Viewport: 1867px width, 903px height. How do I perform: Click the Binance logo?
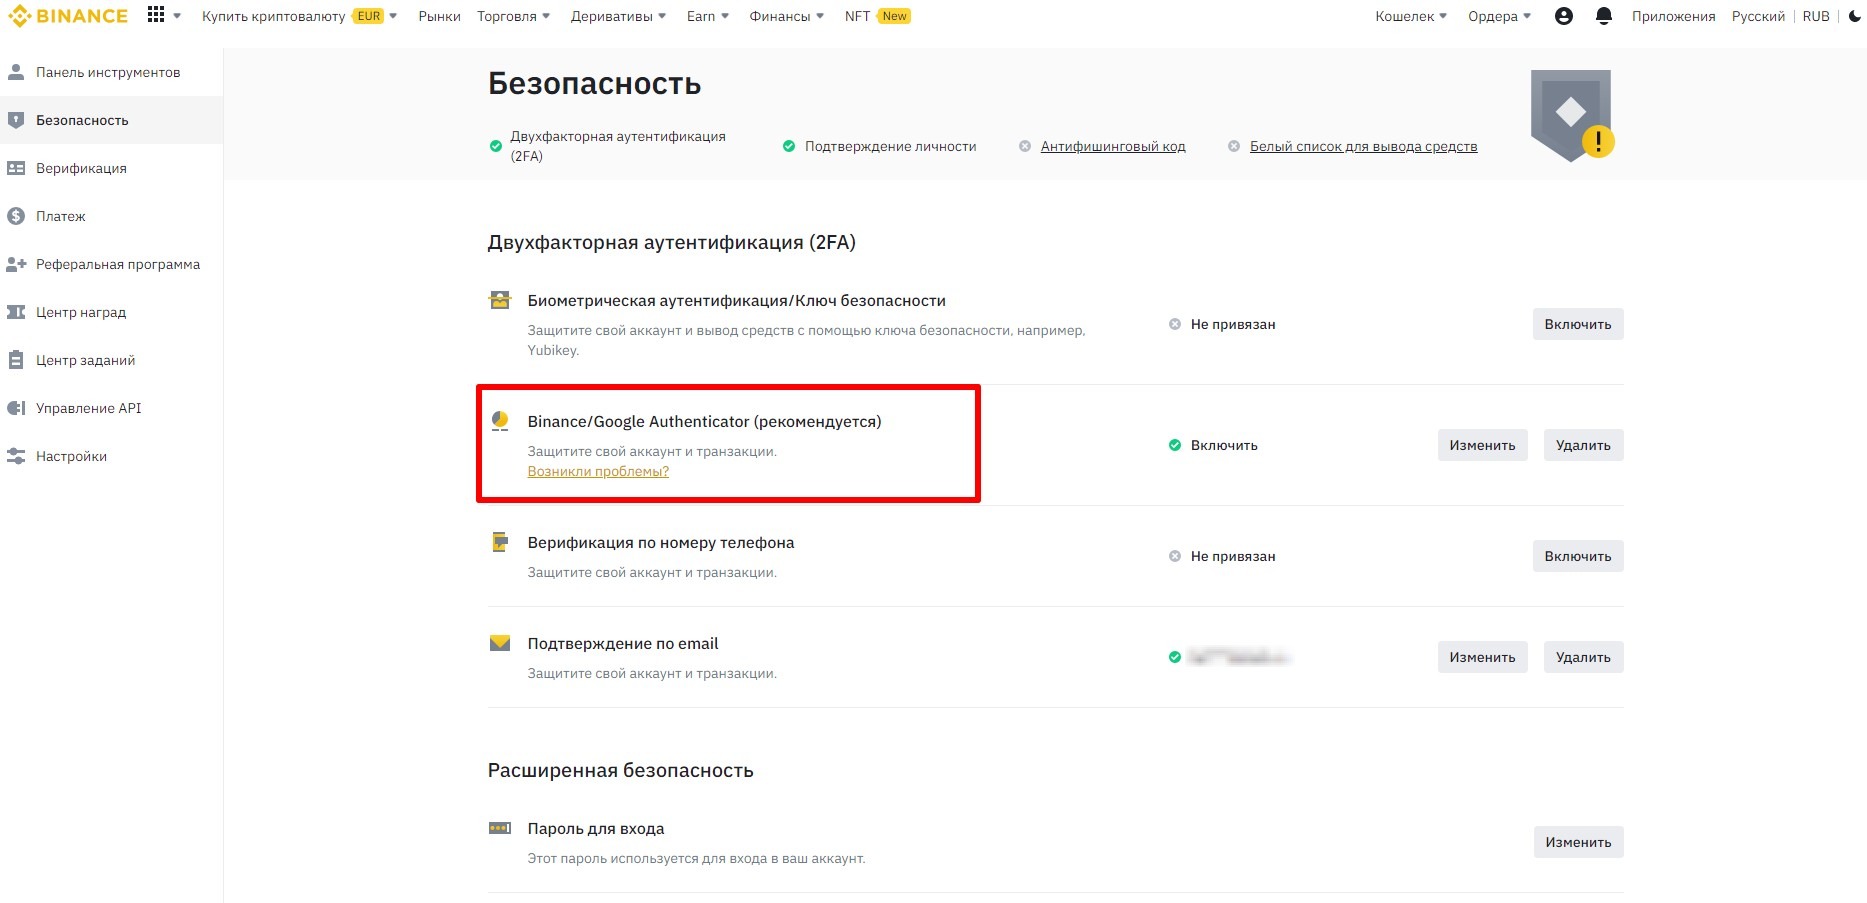[68, 16]
